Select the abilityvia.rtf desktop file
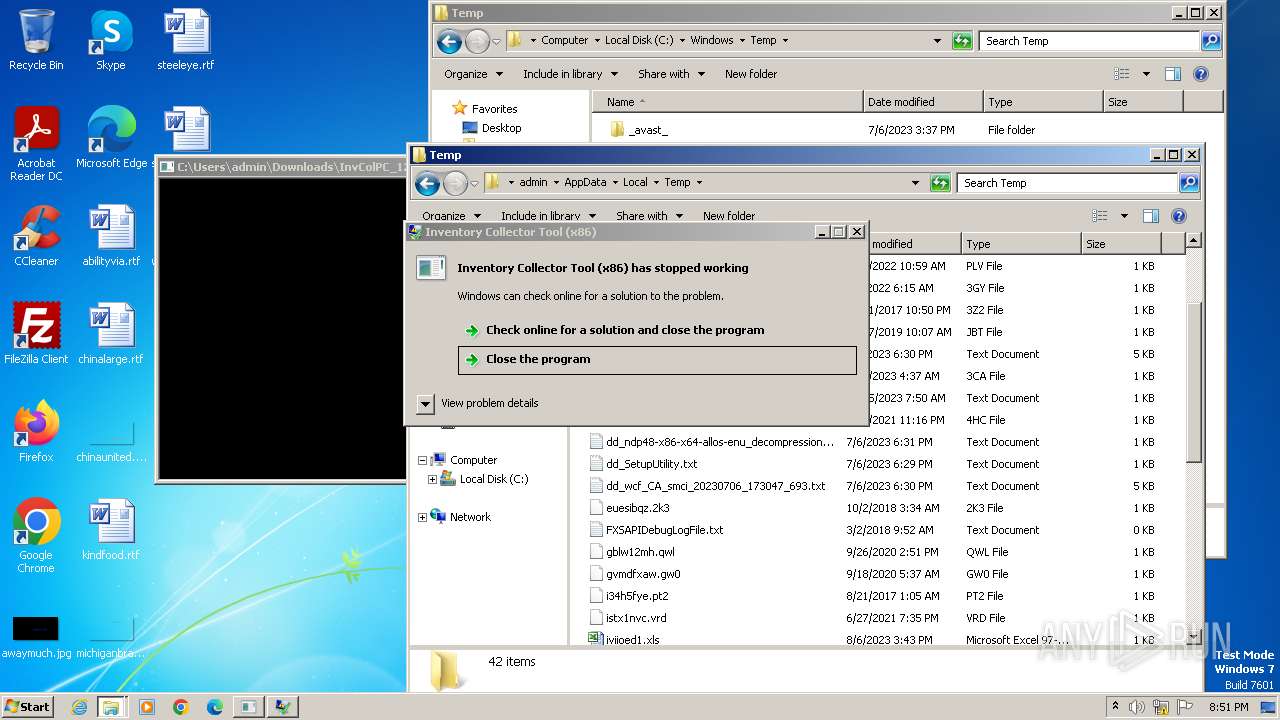1280x720 pixels. tap(111, 236)
